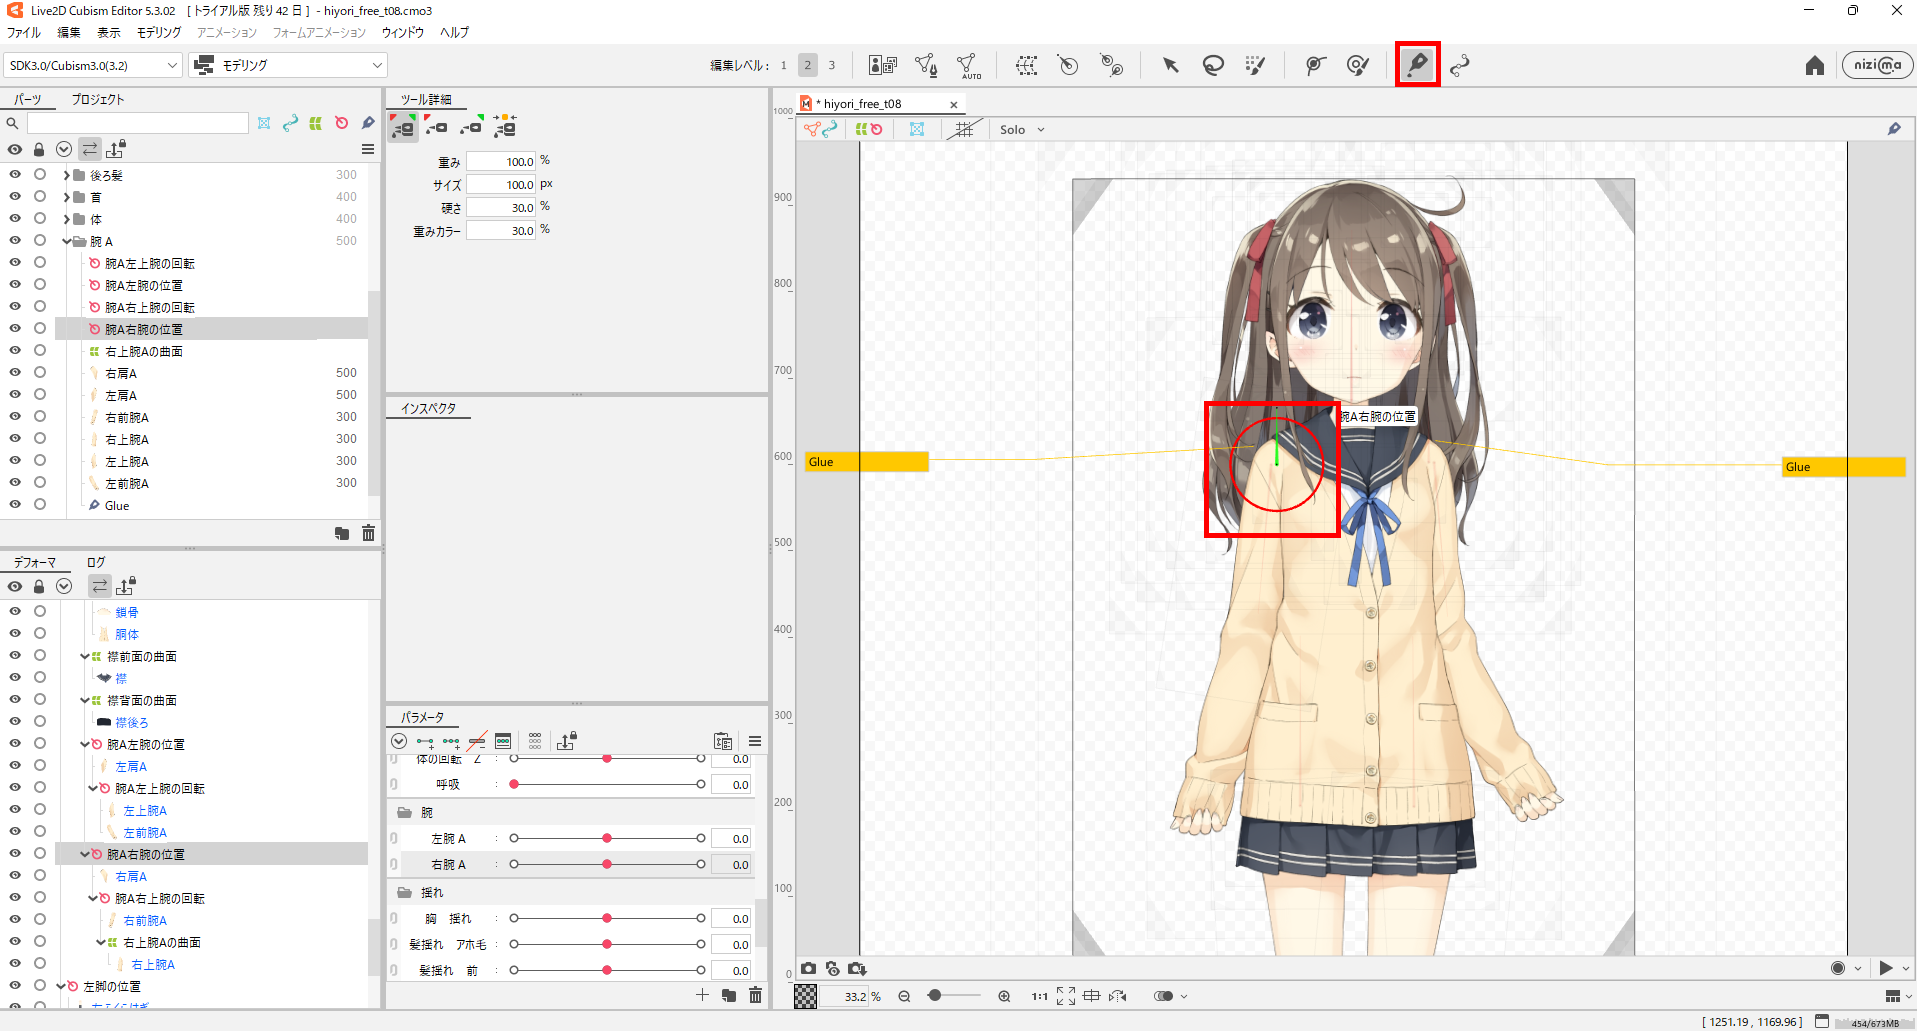Collapse 腕A左腕の位置 in Deformer tree
Screen dimensions: 1917x1031
pyautogui.click(x=84, y=745)
